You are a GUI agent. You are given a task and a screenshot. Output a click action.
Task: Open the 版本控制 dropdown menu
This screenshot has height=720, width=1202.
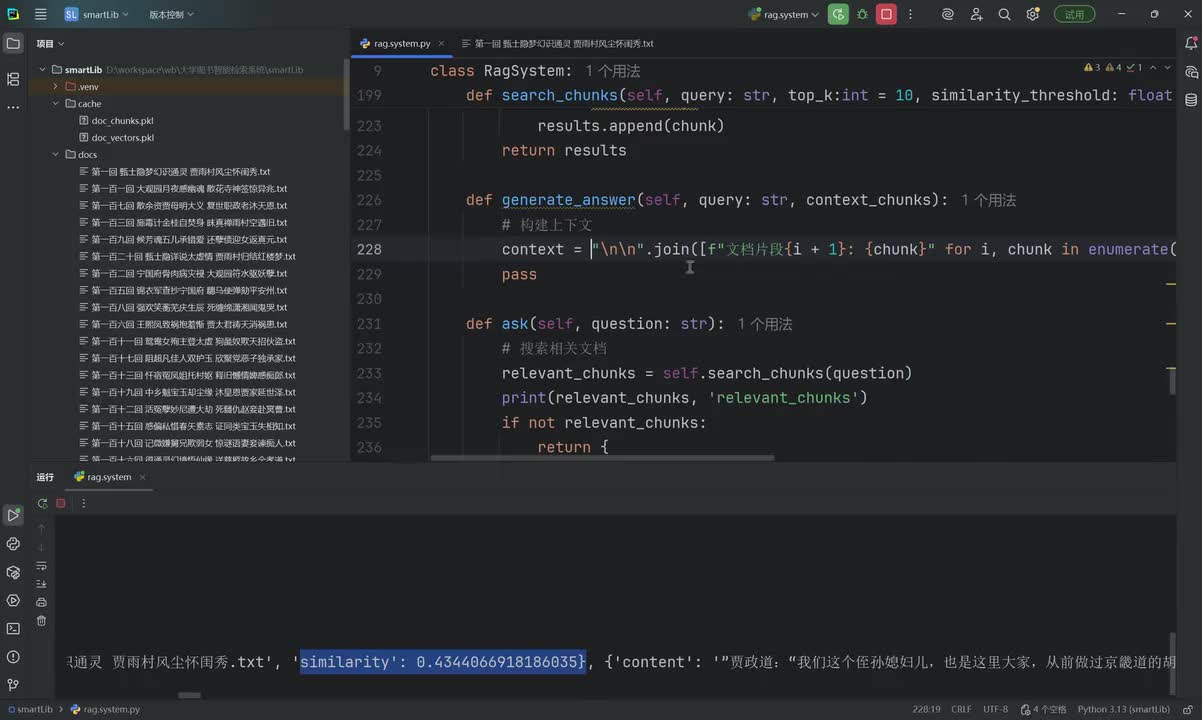coord(171,14)
